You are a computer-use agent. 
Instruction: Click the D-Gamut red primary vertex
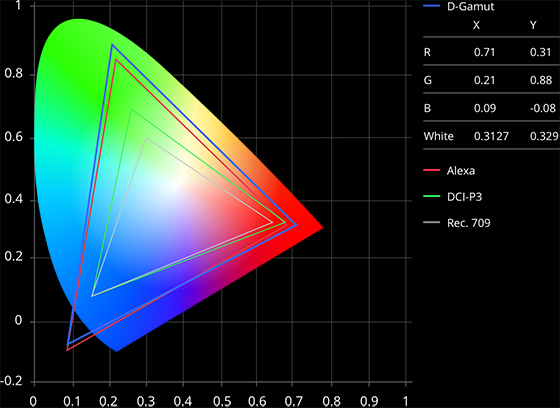(296, 225)
